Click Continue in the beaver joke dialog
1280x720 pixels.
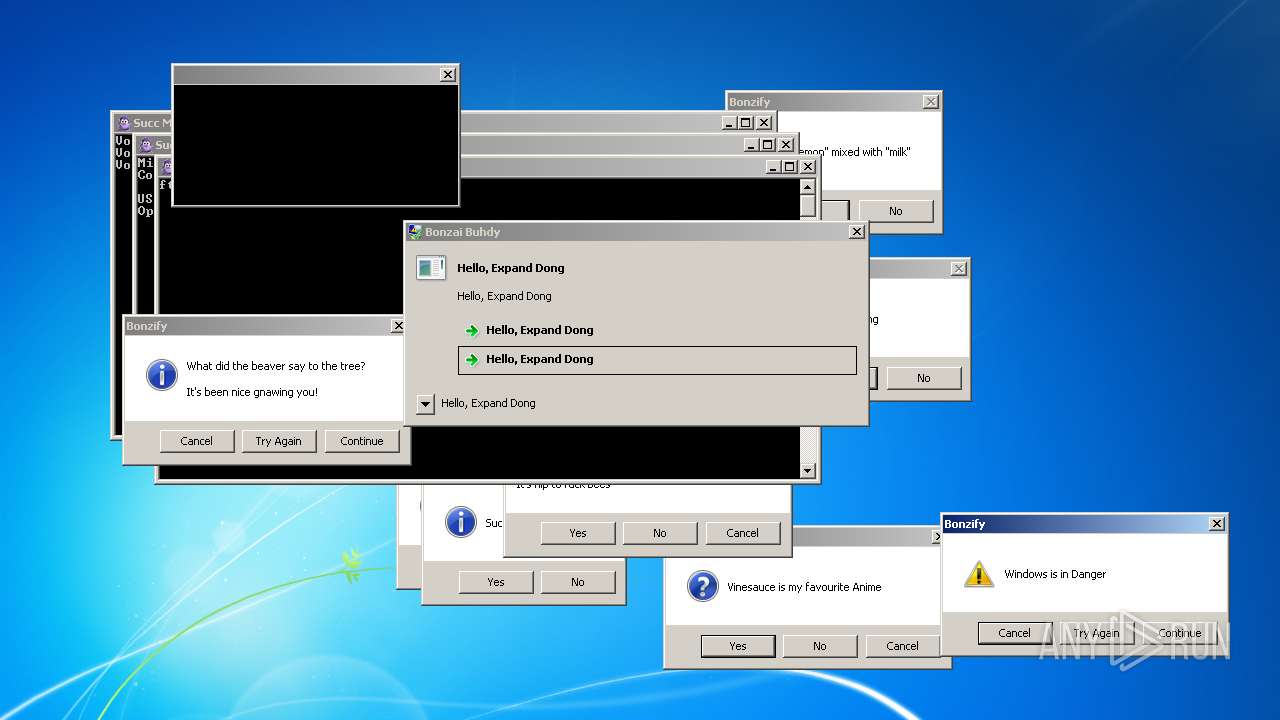[x=362, y=441]
